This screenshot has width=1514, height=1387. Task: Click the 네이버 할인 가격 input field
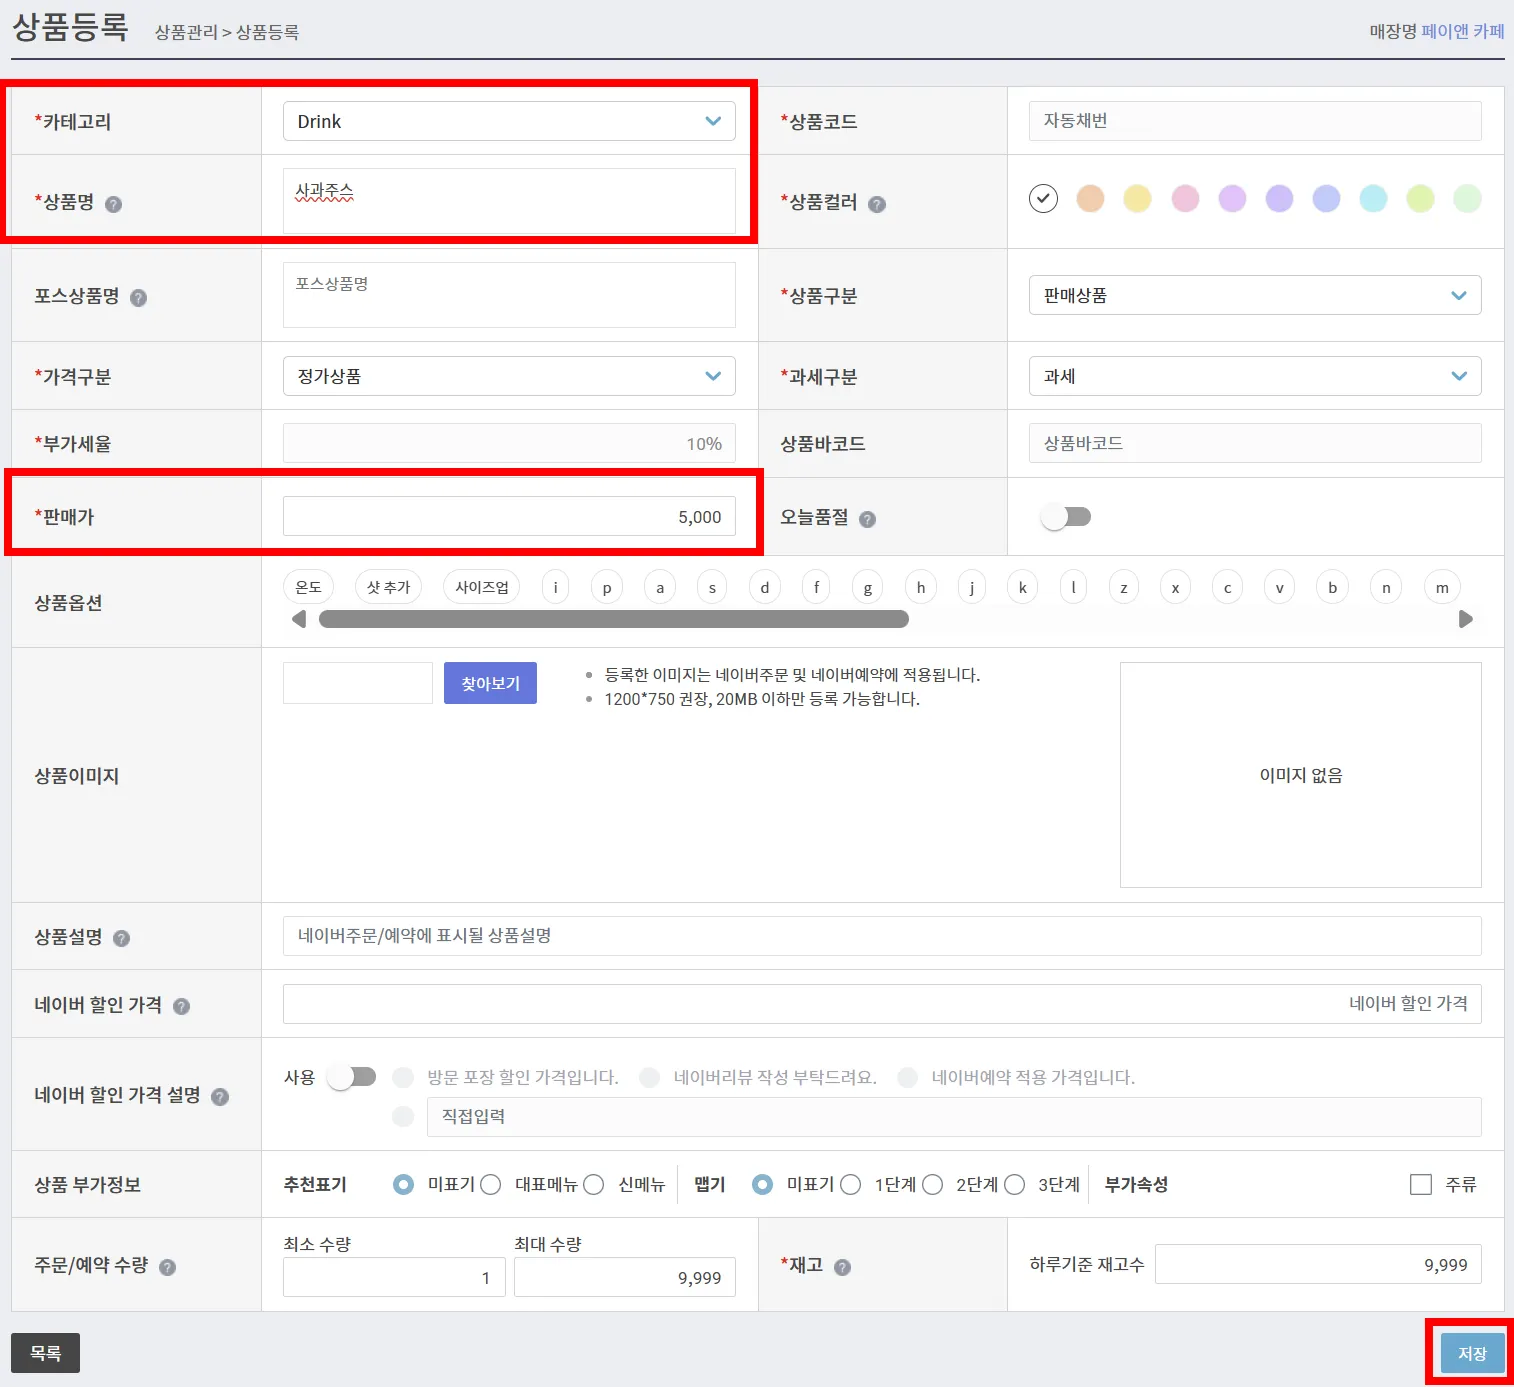(x=882, y=1004)
